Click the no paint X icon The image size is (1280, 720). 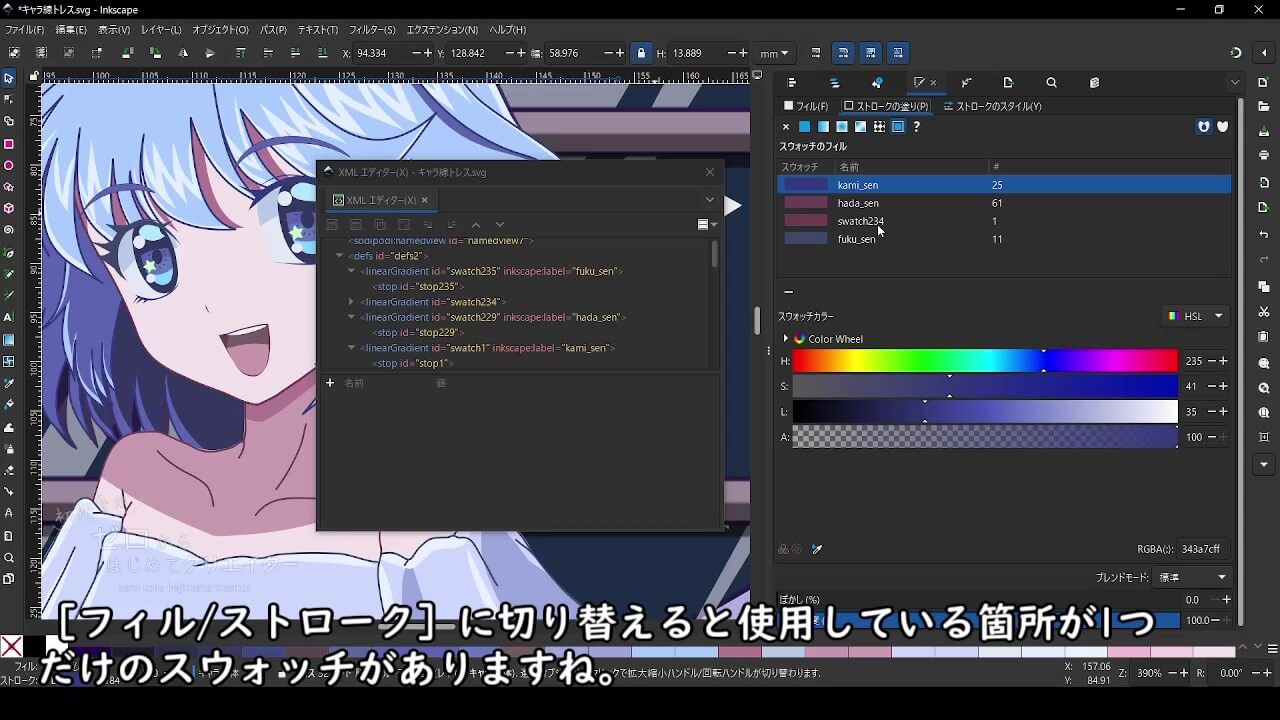pyautogui.click(x=786, y=127)
